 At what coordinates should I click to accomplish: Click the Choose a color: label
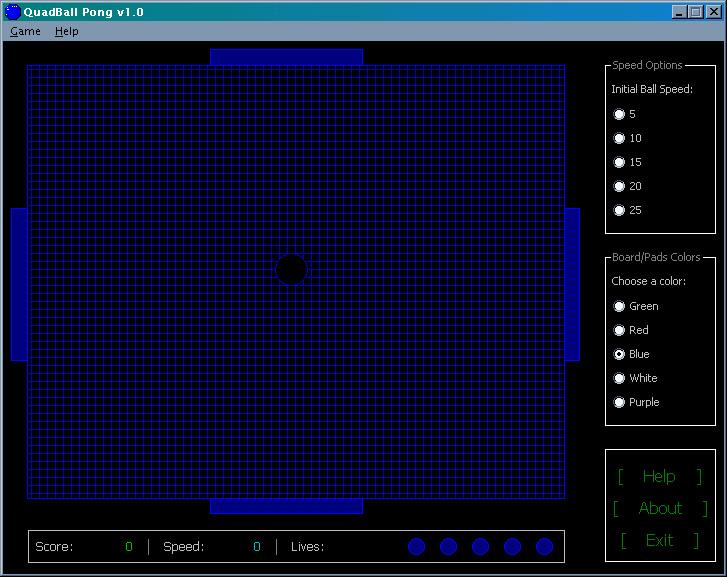coord(648,281)
